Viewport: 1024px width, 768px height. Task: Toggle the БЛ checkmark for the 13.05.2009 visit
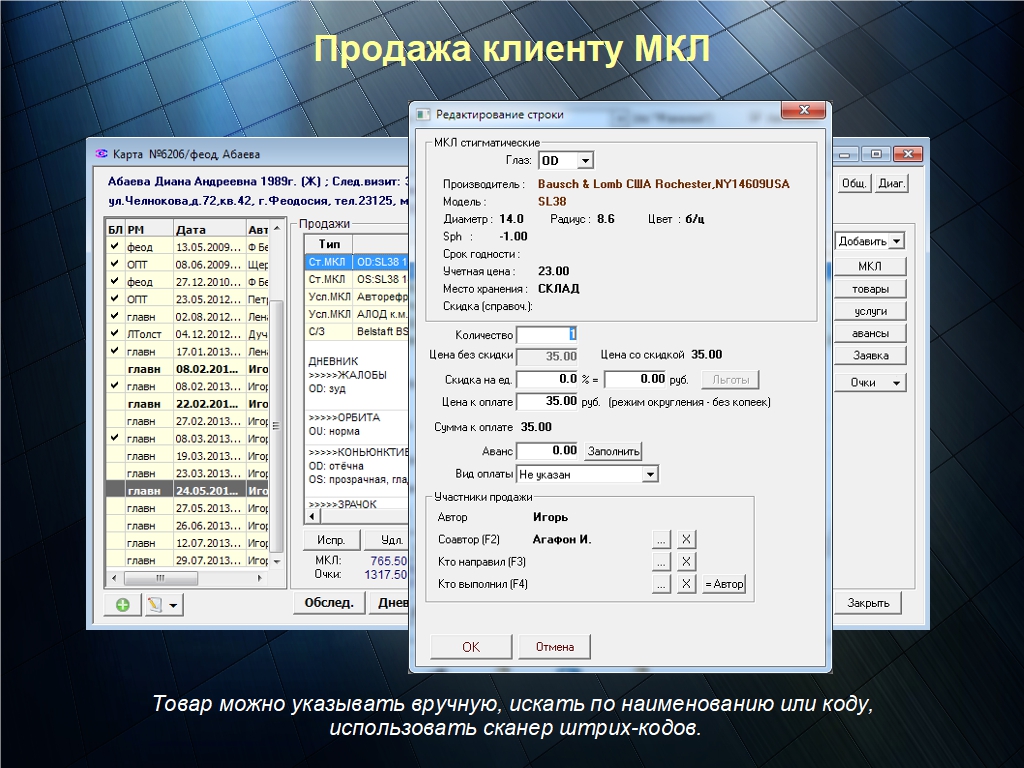[114, 246]
